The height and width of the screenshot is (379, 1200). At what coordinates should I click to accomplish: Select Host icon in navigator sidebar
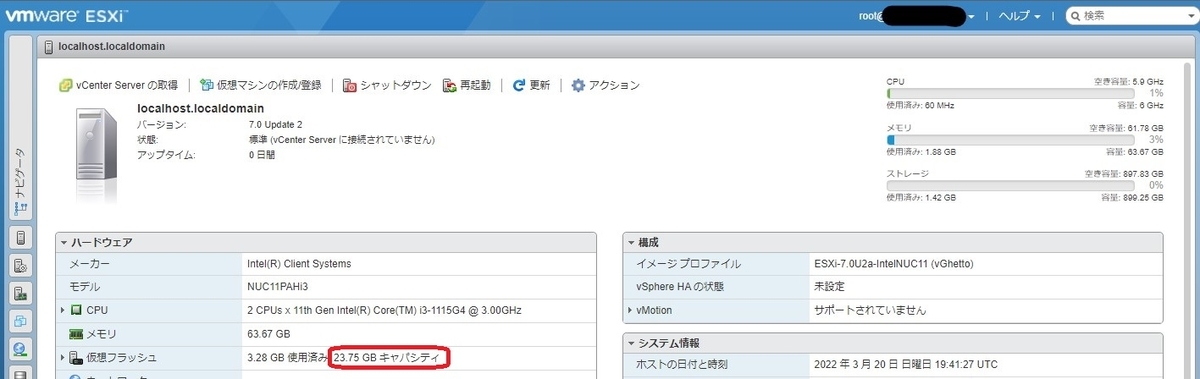(x=20, y=238)
